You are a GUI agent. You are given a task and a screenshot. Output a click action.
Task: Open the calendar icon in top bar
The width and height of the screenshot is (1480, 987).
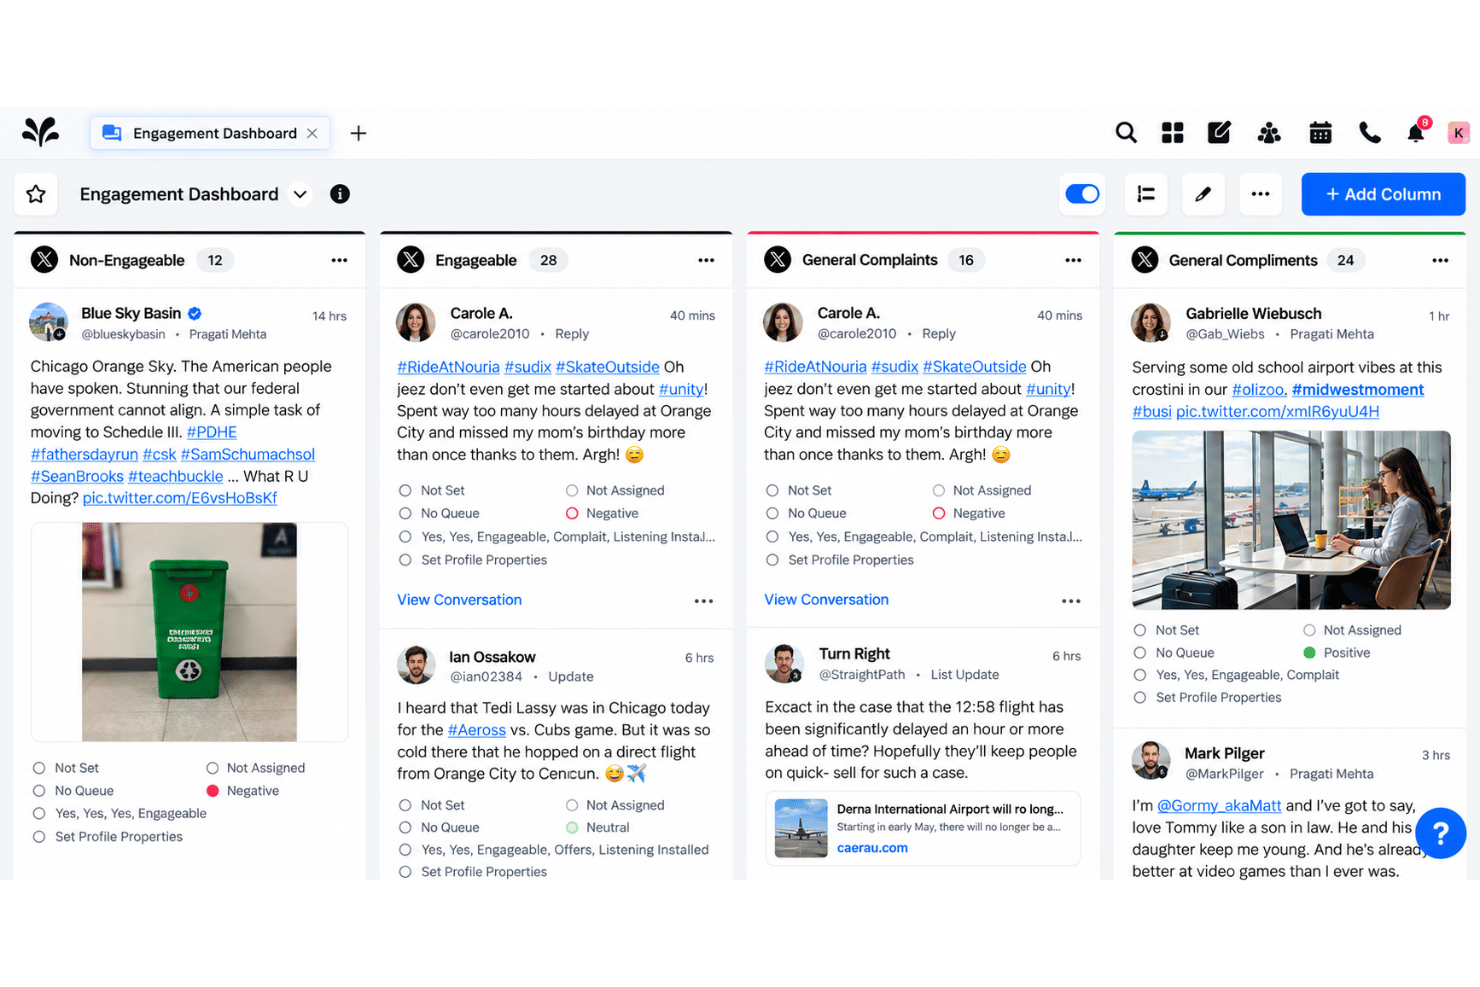click(1320, 133)
